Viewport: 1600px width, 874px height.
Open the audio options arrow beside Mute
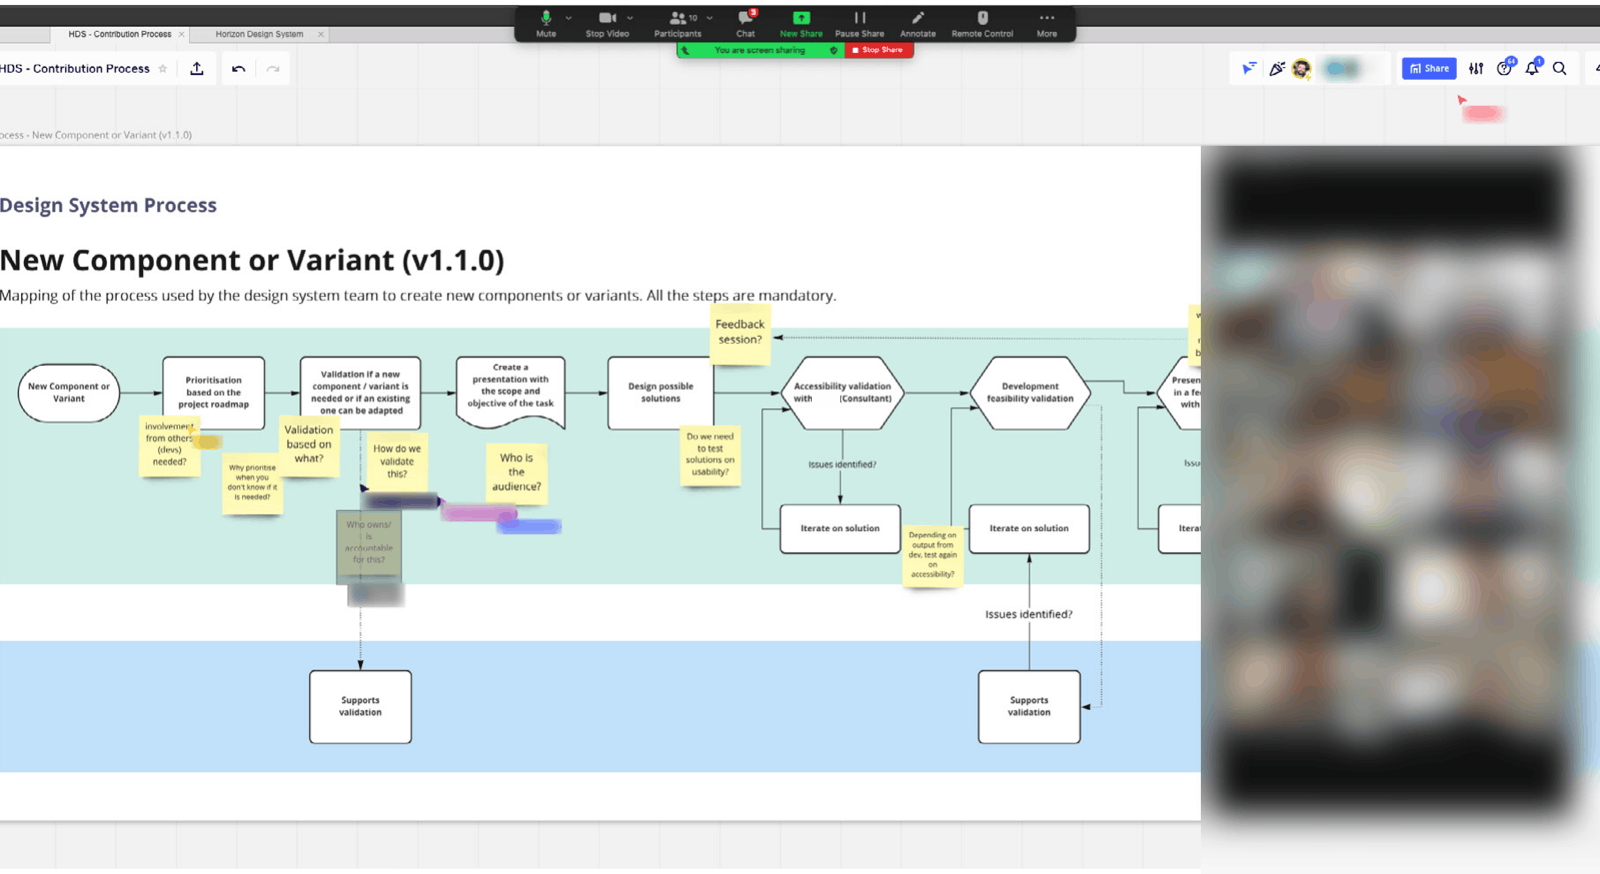tap(569, 18)
